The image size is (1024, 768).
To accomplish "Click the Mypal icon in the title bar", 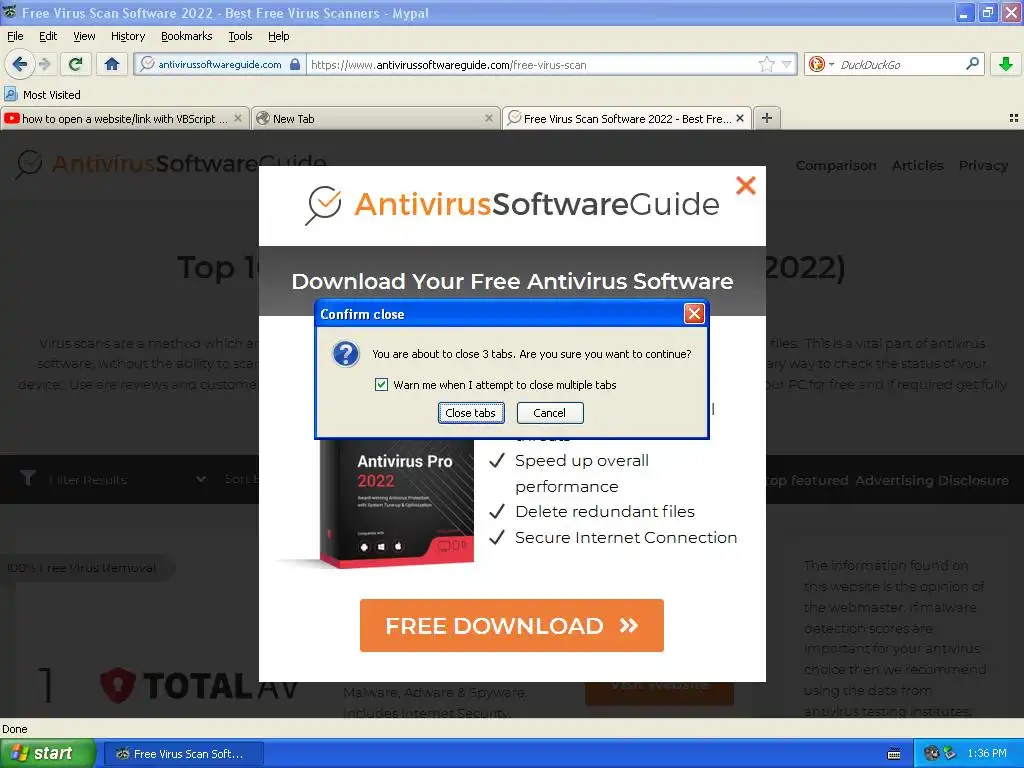I will coord(9,12).
